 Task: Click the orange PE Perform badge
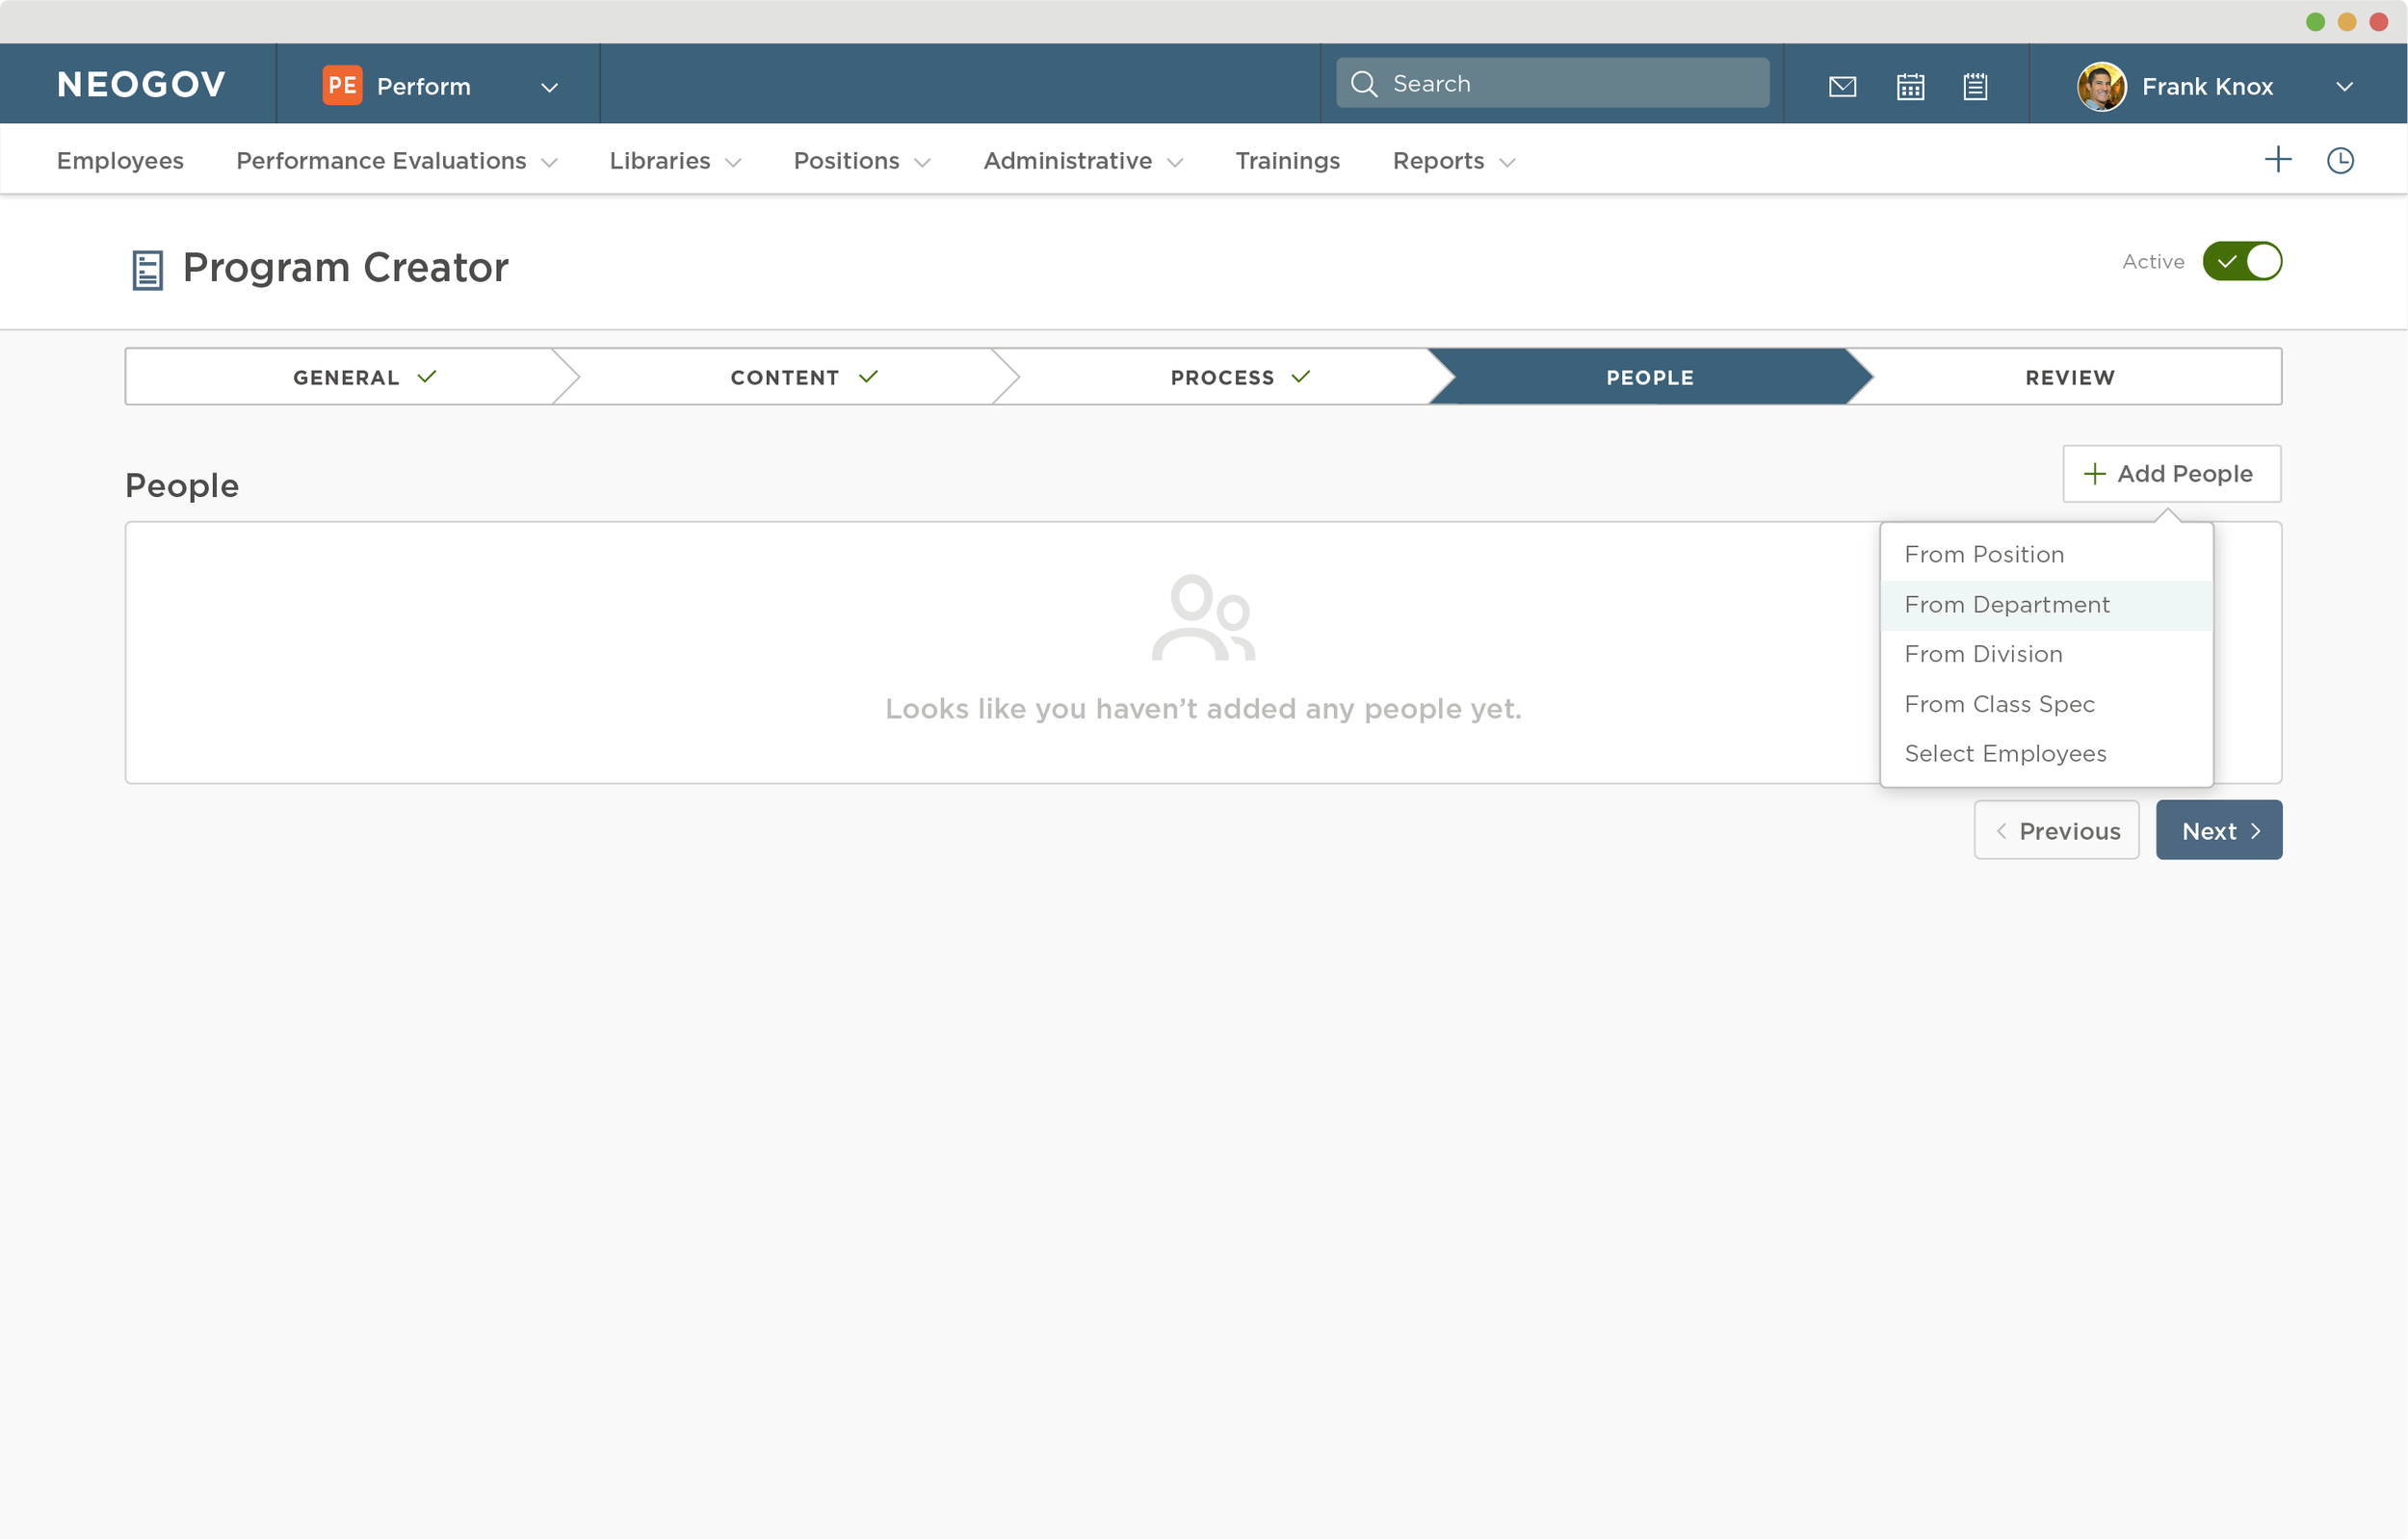click(342, 85)
